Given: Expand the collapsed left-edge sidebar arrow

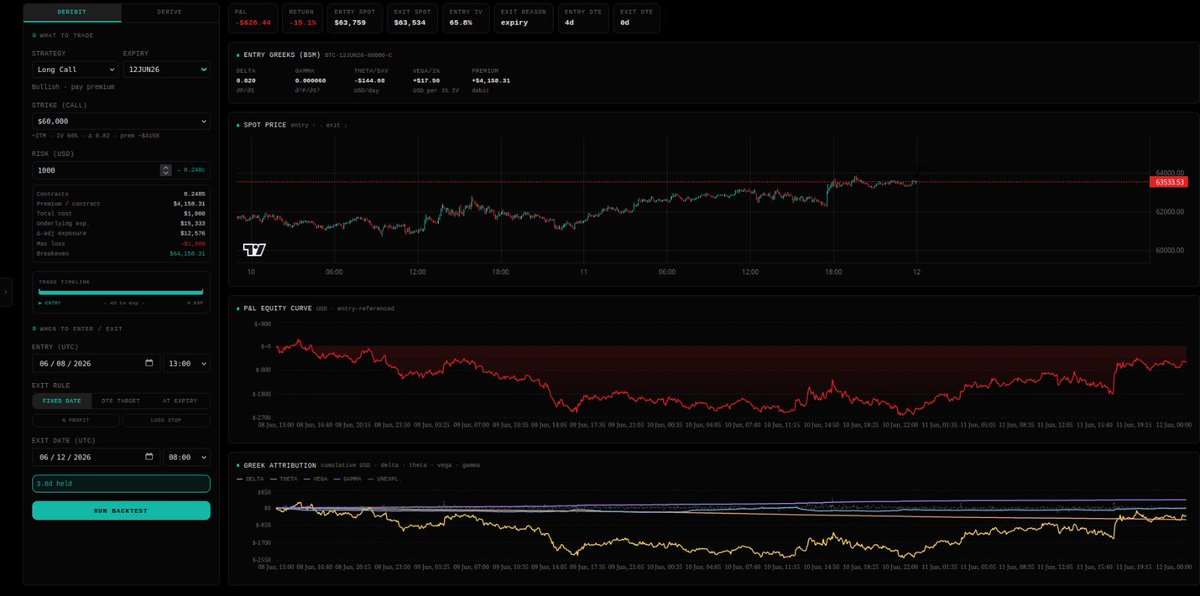Looking at the screenshot, I should tap(4, 292).
